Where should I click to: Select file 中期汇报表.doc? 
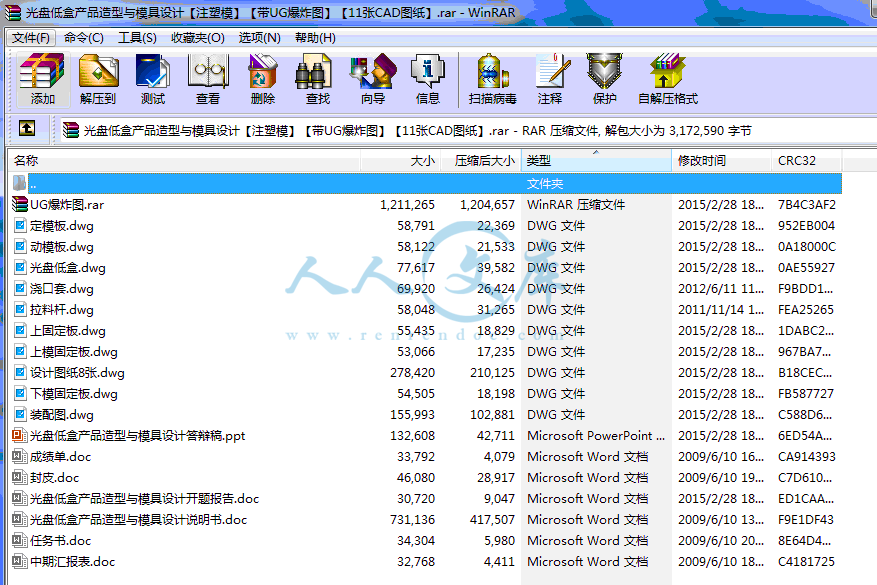coord(72,561)
